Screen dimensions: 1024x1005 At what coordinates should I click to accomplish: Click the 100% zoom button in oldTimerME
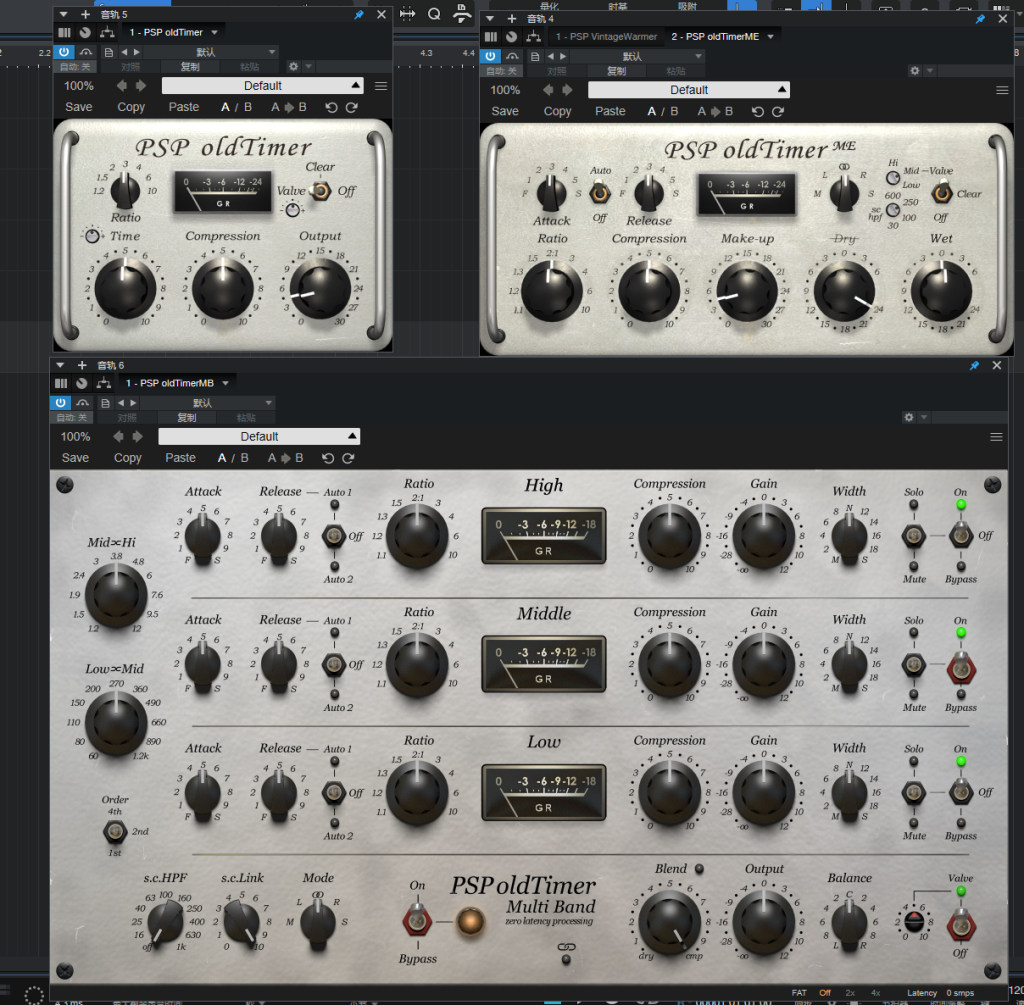pyautogui.click(x=505, y=90)
